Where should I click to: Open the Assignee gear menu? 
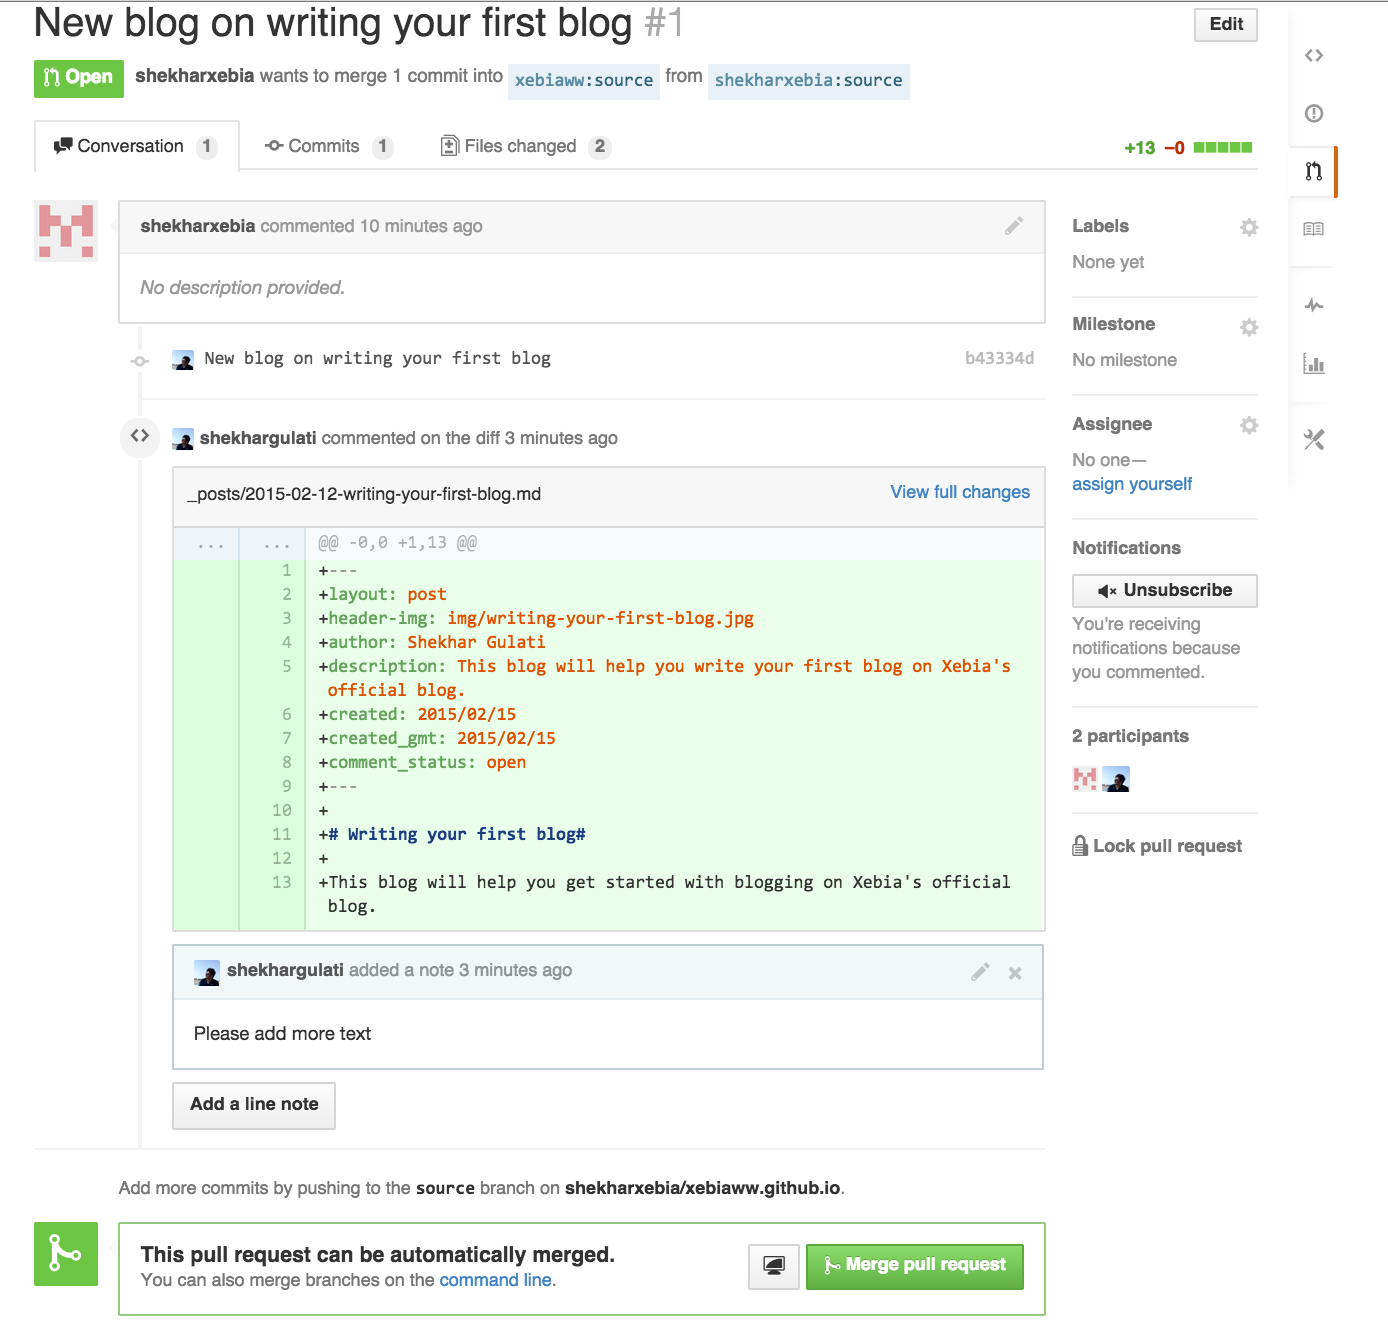[1249, 425]
